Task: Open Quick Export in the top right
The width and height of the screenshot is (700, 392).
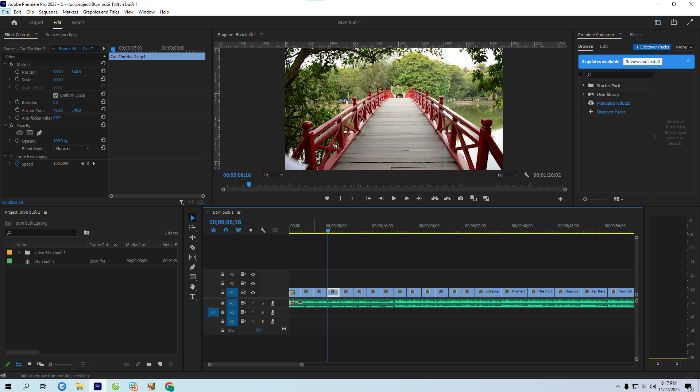Action: pos(674,22)
